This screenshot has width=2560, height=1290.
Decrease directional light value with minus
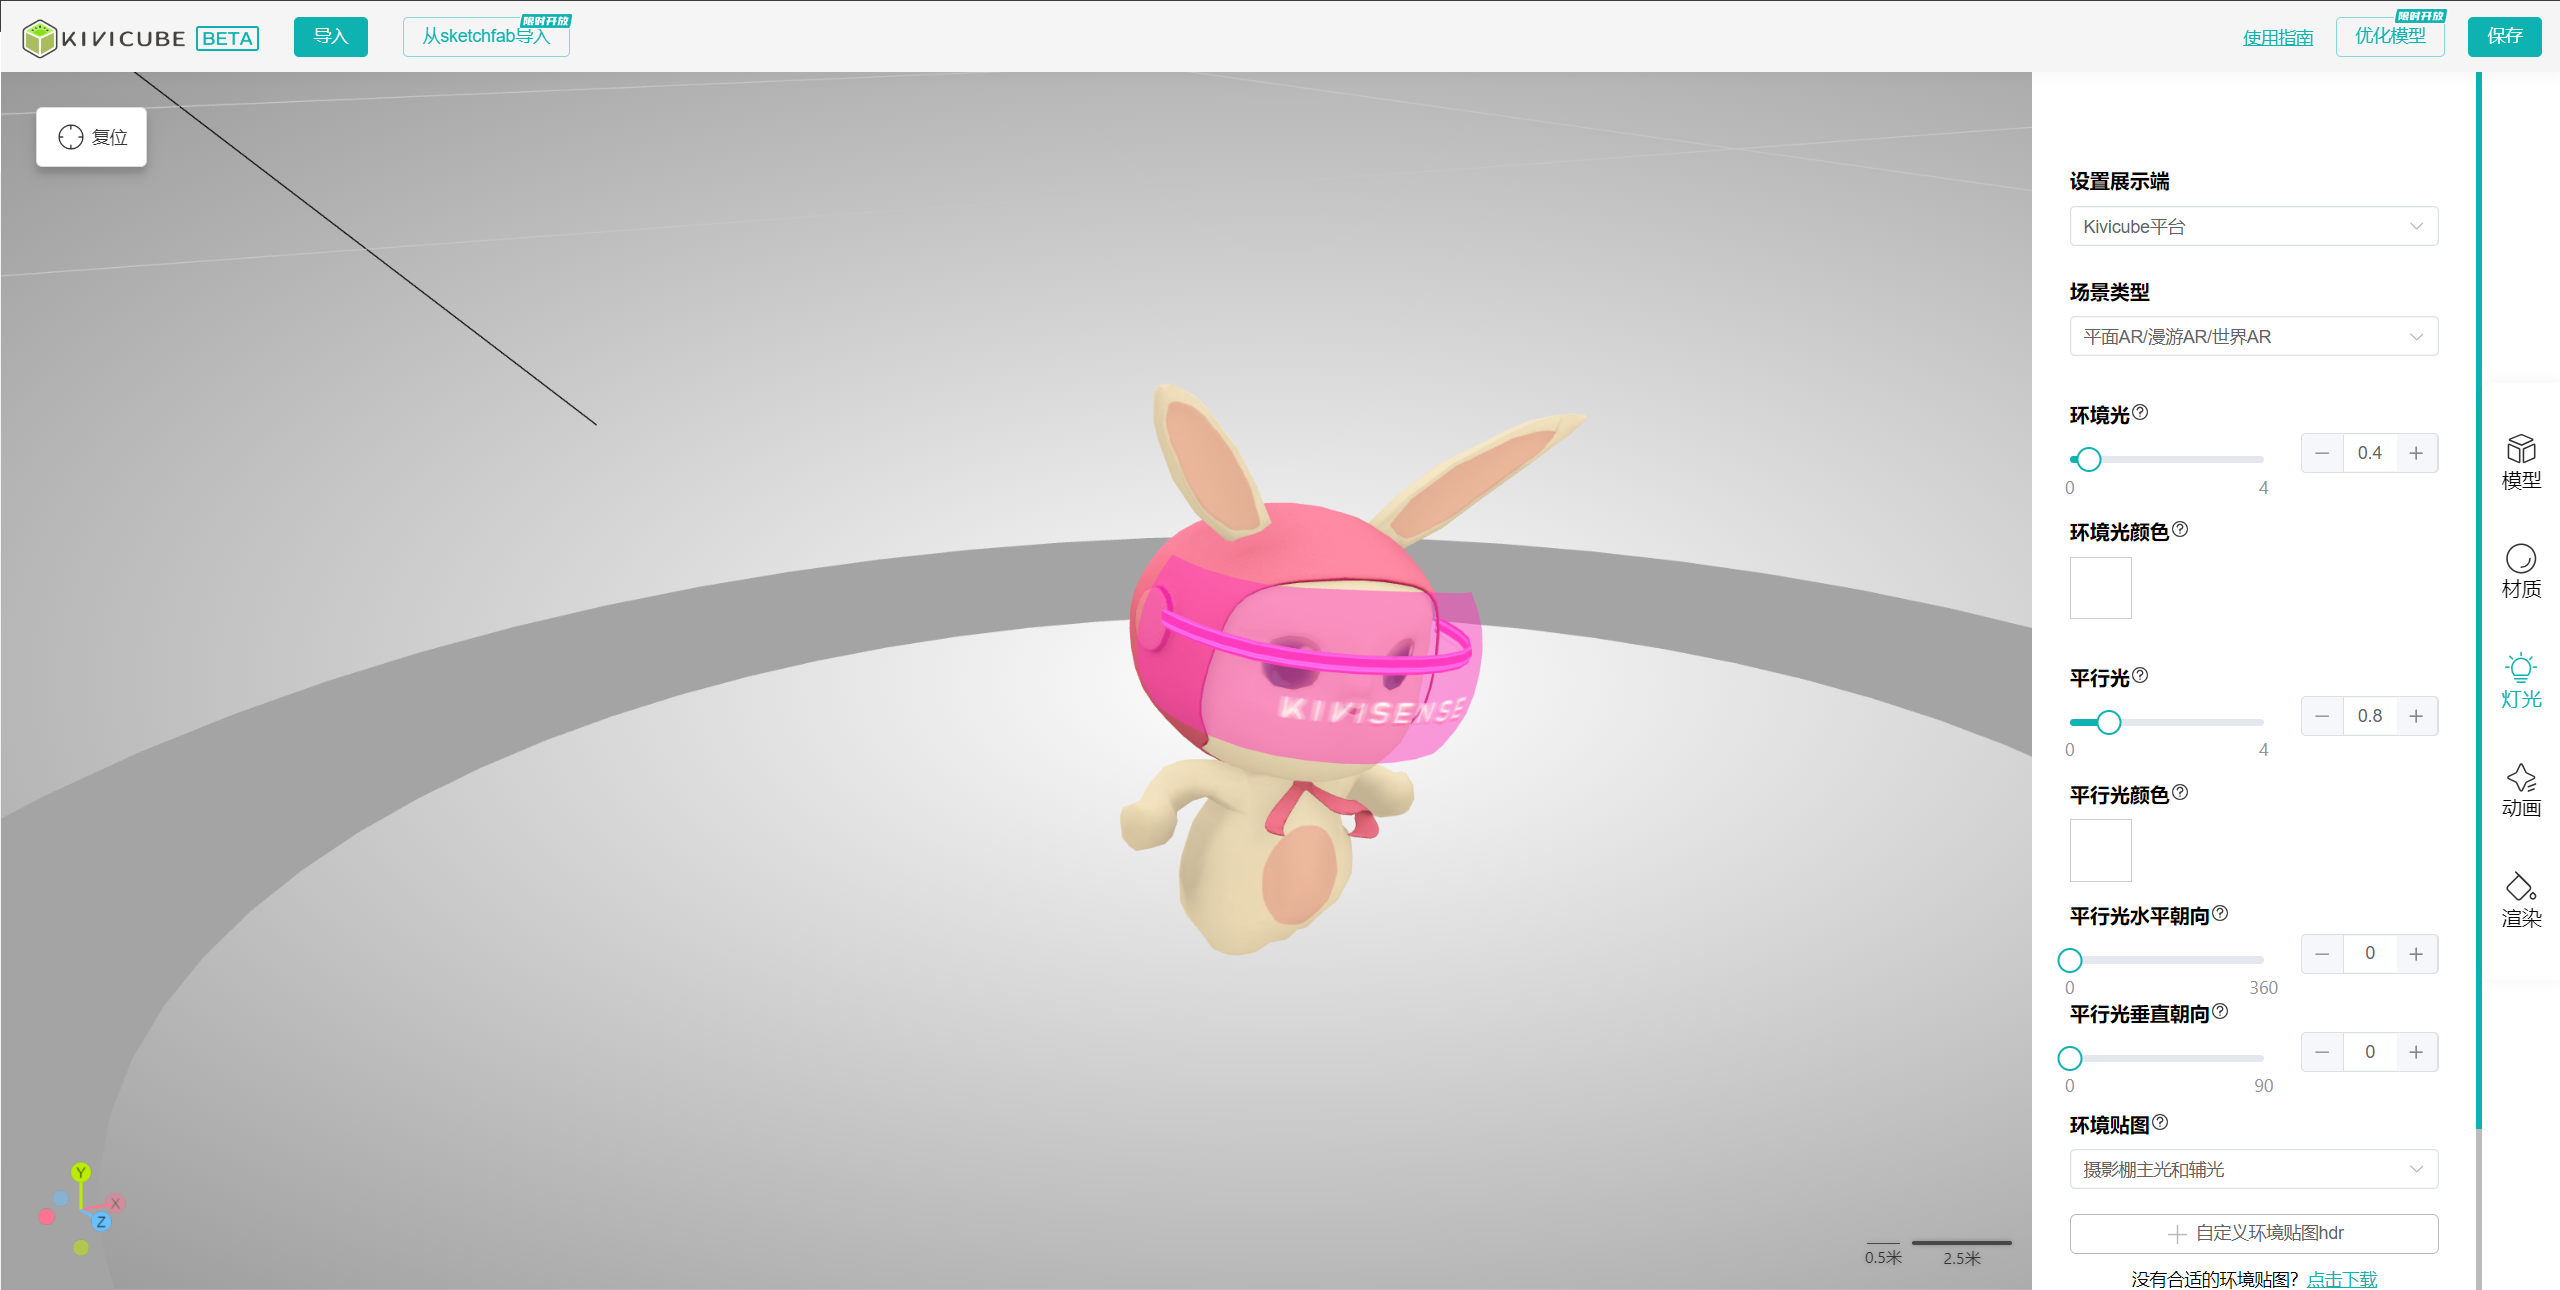pyautogui.click(x=2322, y=716)
